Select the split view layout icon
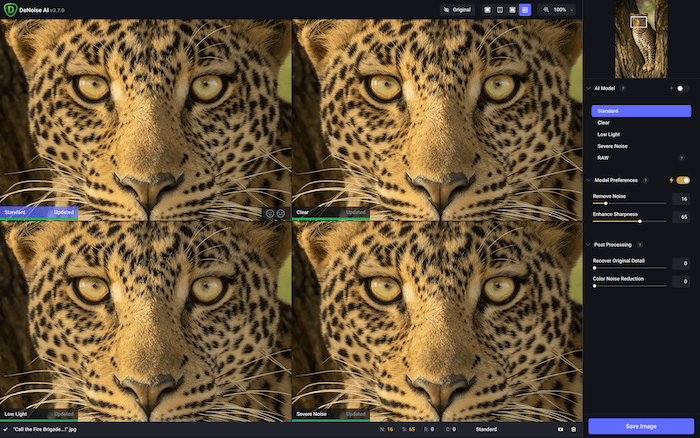The image size is (700, 438). click(x=500, y=9)
